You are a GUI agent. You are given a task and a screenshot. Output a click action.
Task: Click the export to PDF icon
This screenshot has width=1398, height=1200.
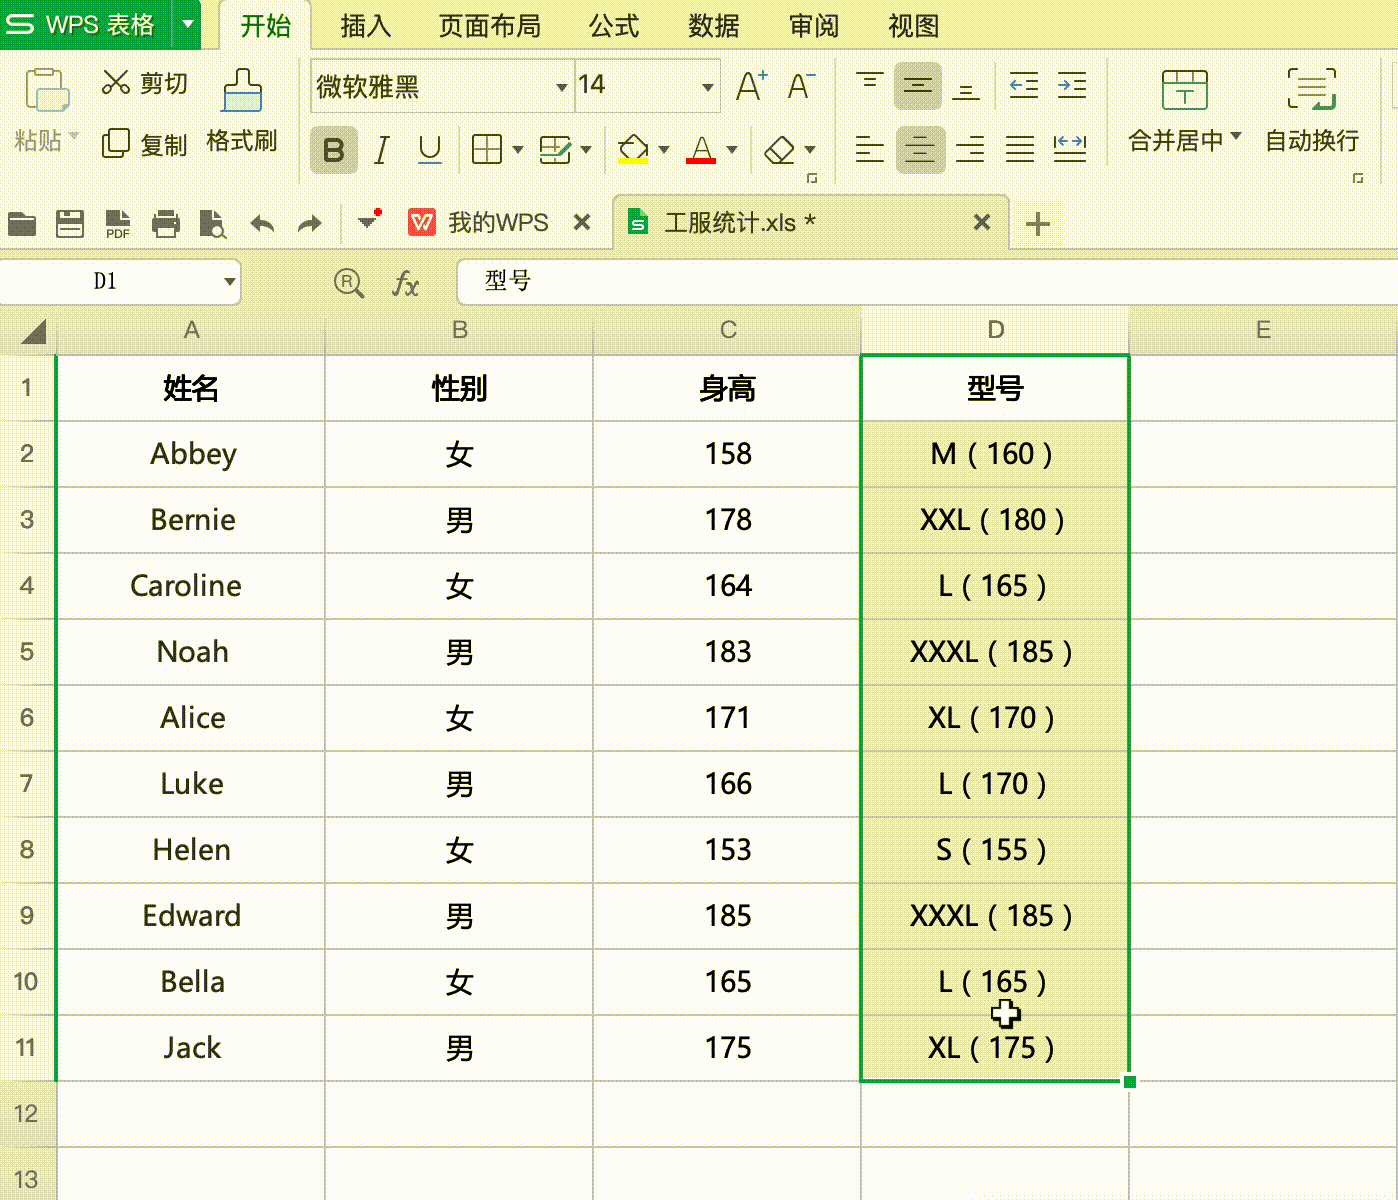[x=118, y=223]
